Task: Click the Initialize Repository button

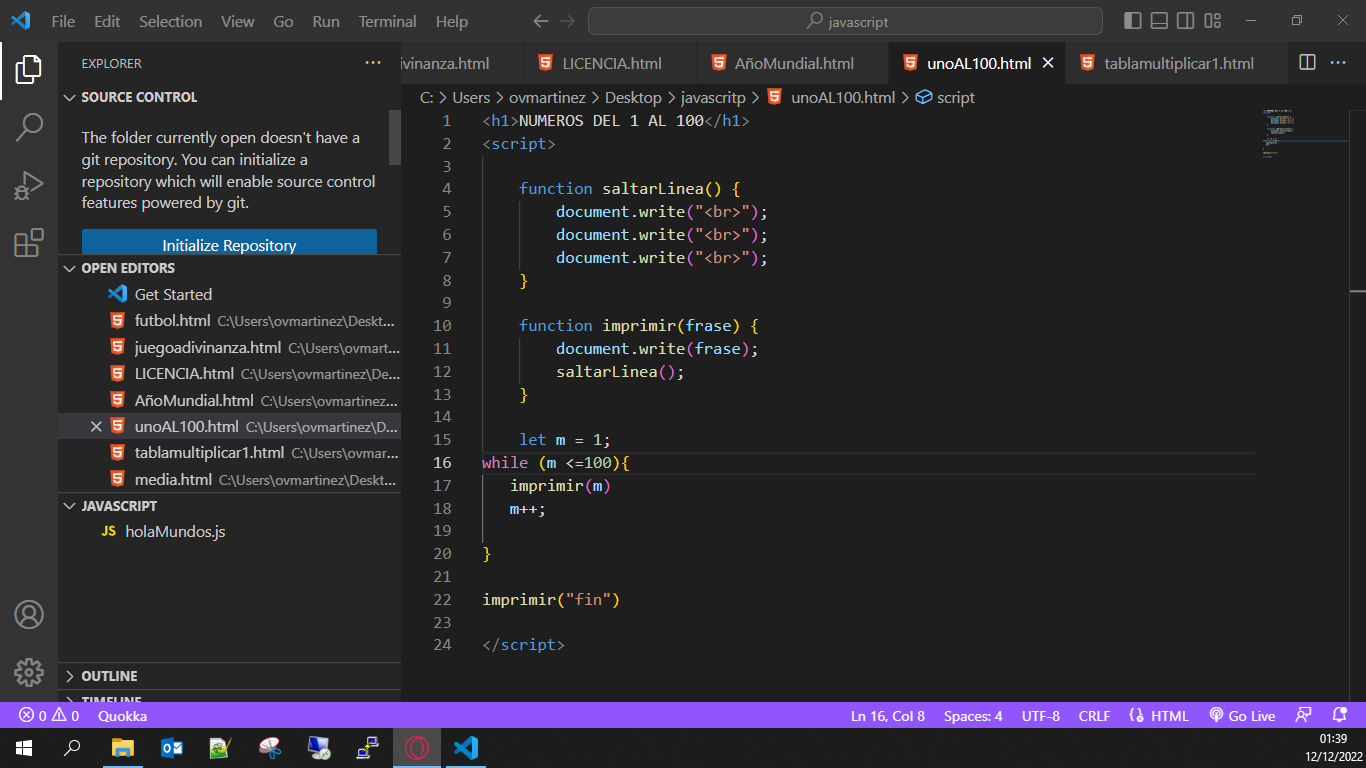Action: (x=229, y=243)
